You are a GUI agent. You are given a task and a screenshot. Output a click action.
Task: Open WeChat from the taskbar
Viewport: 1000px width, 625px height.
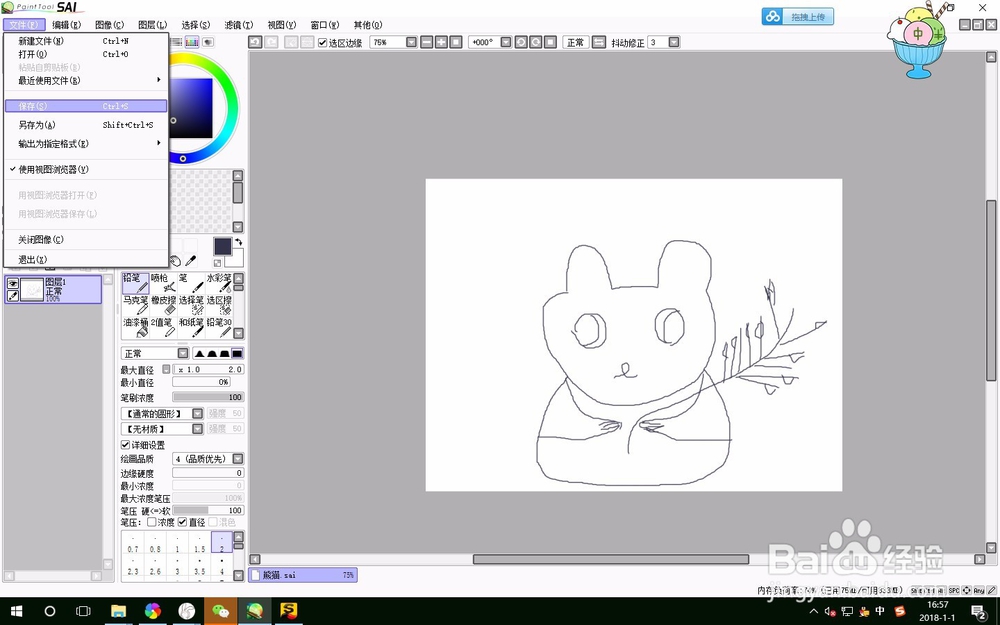(x=221, y=611)
